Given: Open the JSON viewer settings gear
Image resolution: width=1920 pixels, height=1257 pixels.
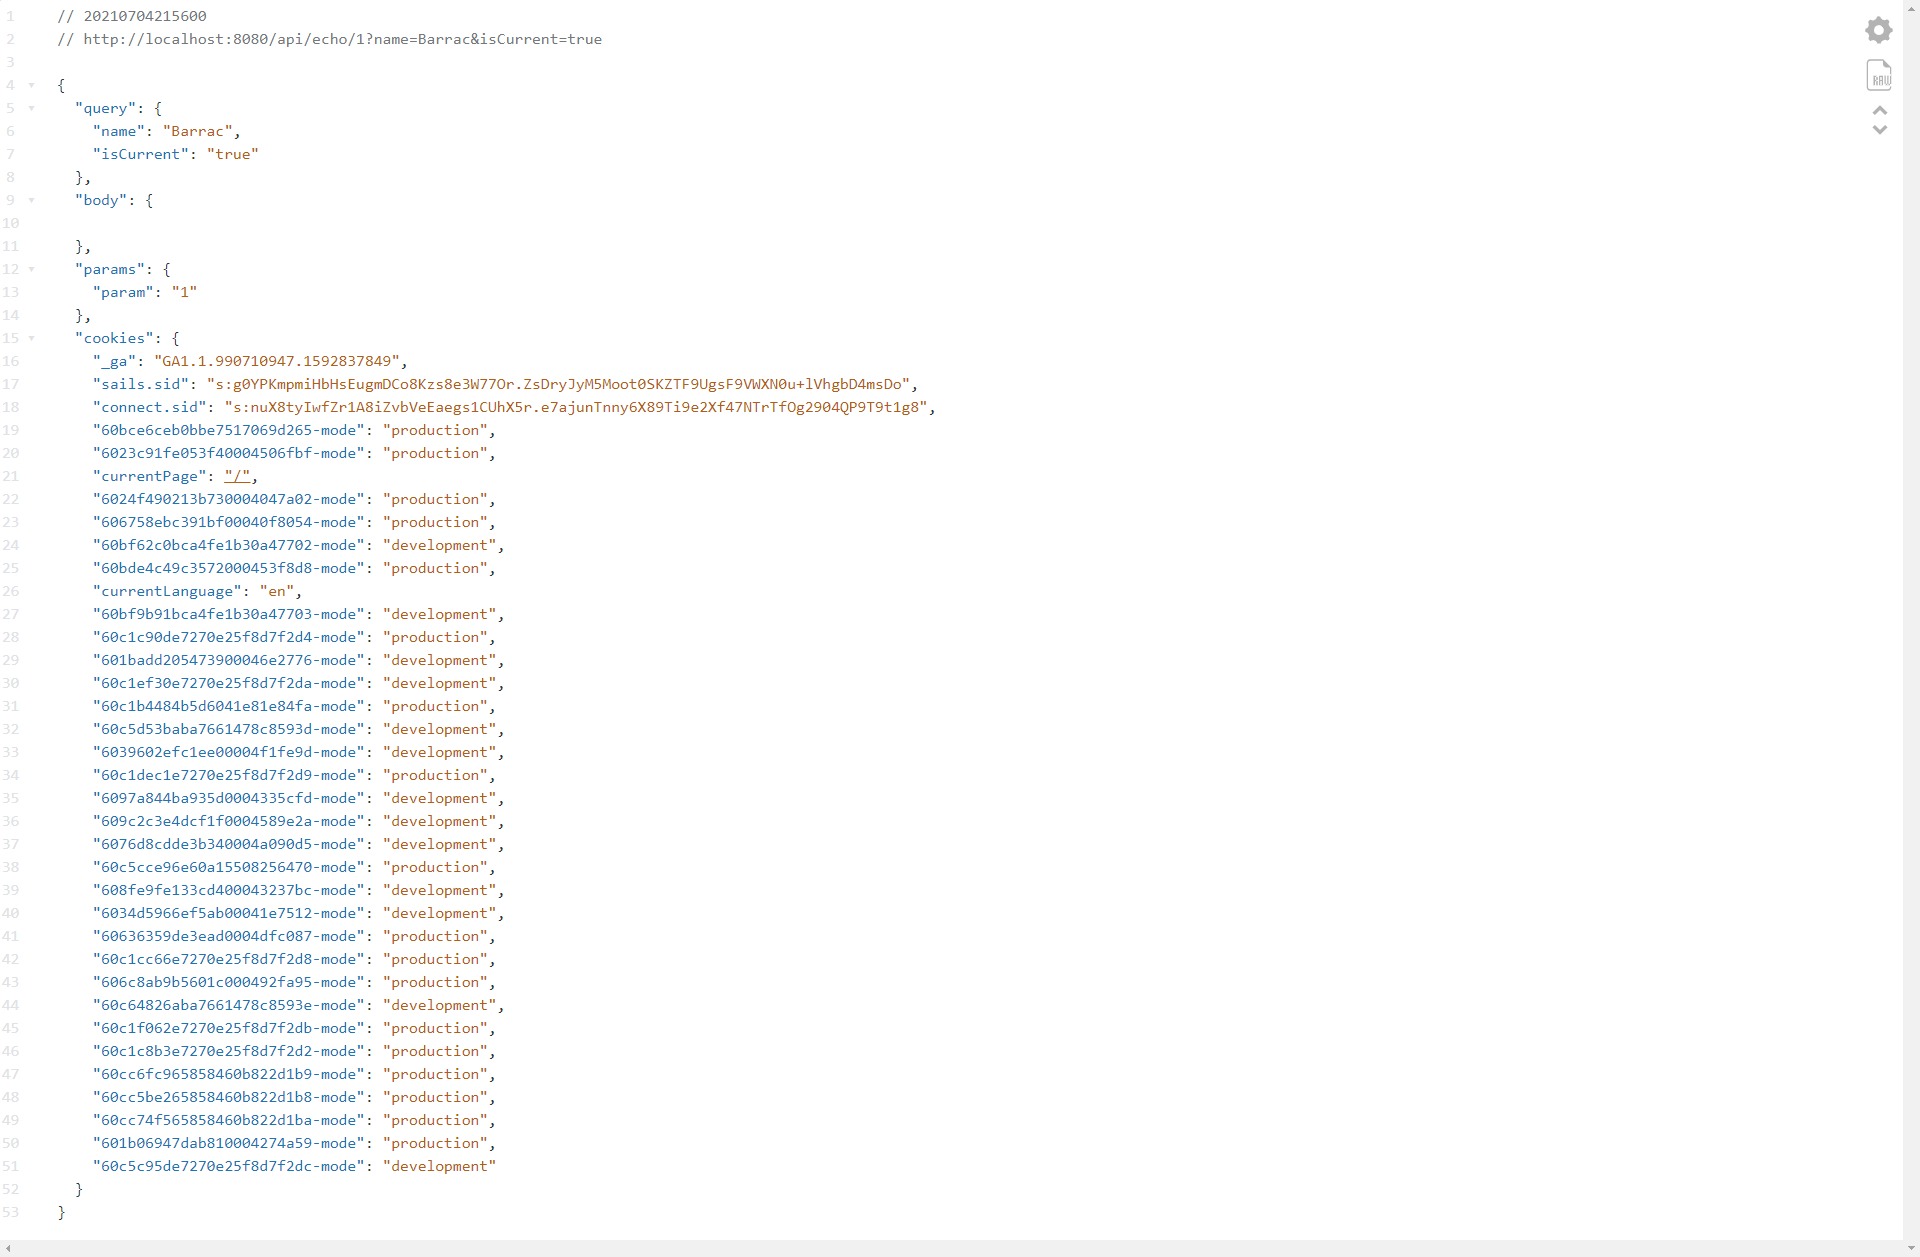Looking at the screenshot, I should tap(1879, 30).
